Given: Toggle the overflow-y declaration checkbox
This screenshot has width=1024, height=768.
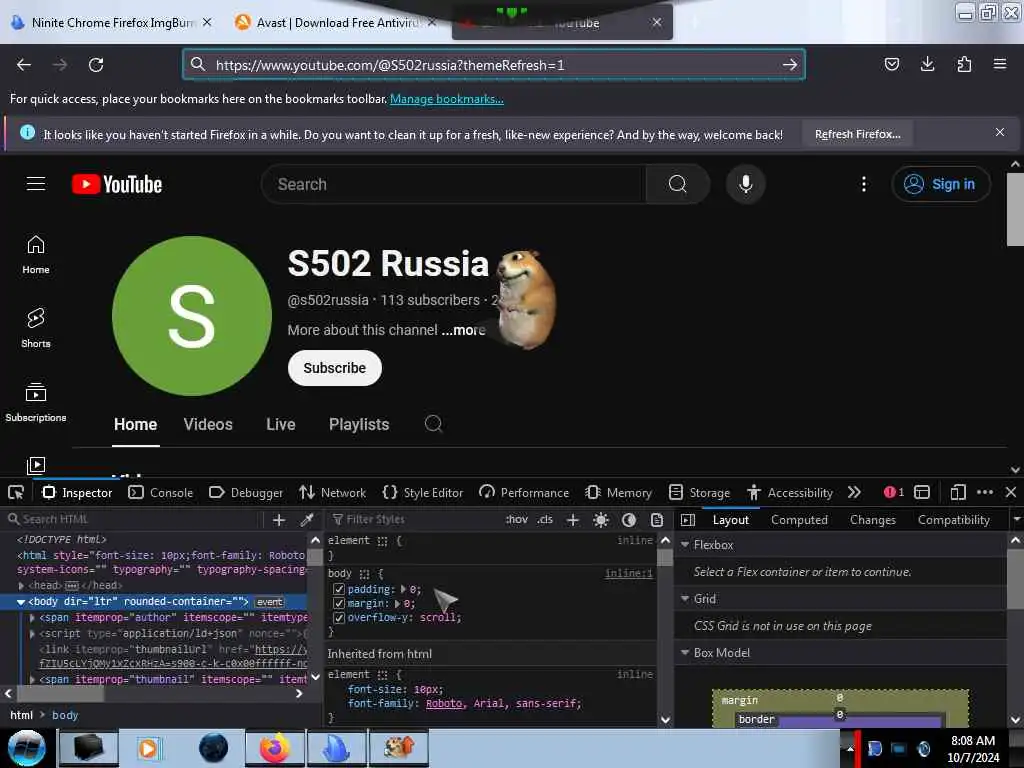Looking at the screenshot, I should (x=339, y=617).
